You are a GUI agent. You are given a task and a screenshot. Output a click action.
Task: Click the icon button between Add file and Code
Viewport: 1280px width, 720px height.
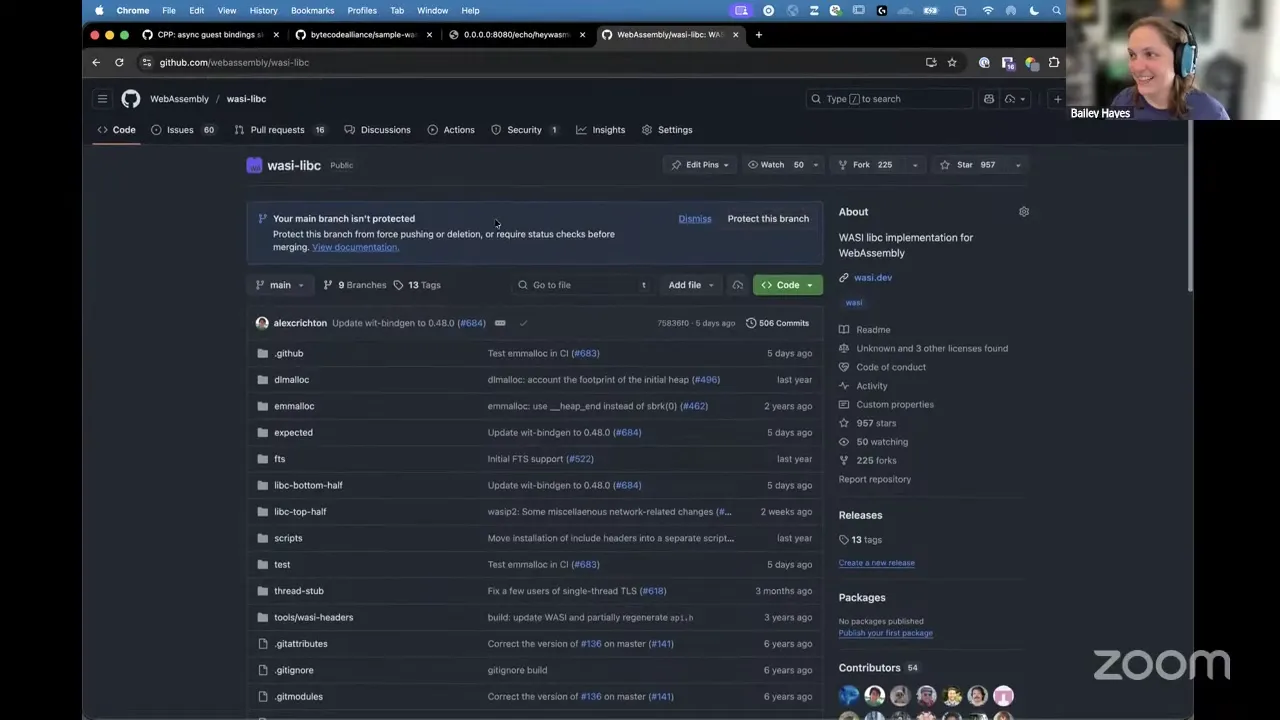738,285
